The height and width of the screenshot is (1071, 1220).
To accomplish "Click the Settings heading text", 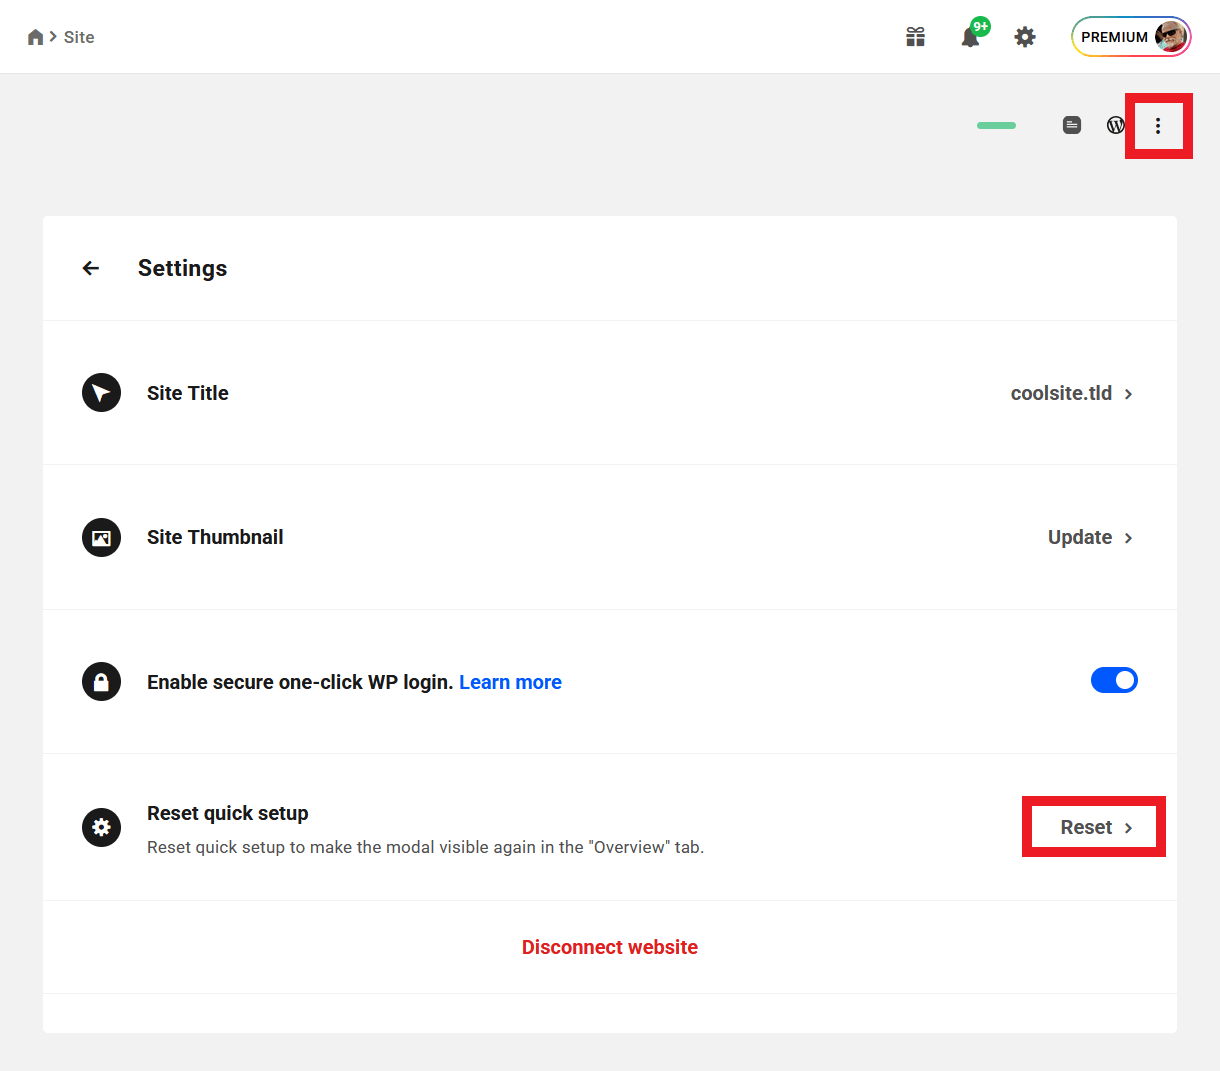I will pos(182,268).
